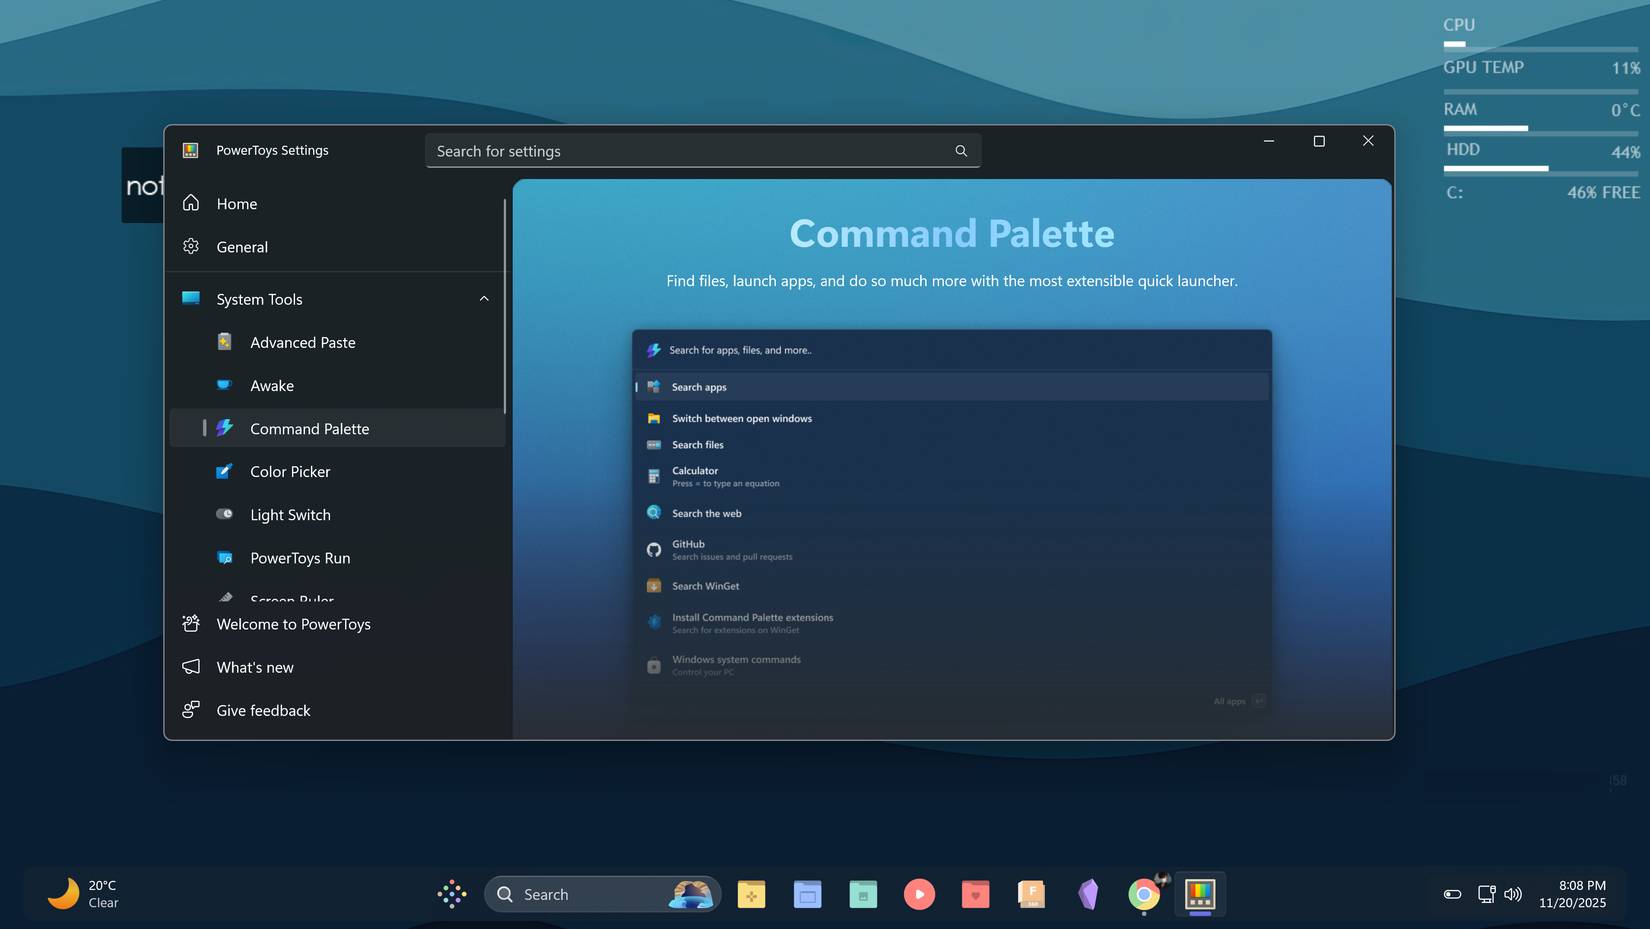
Task: Open the Color Picker module icon
Action: click(224, 471)
